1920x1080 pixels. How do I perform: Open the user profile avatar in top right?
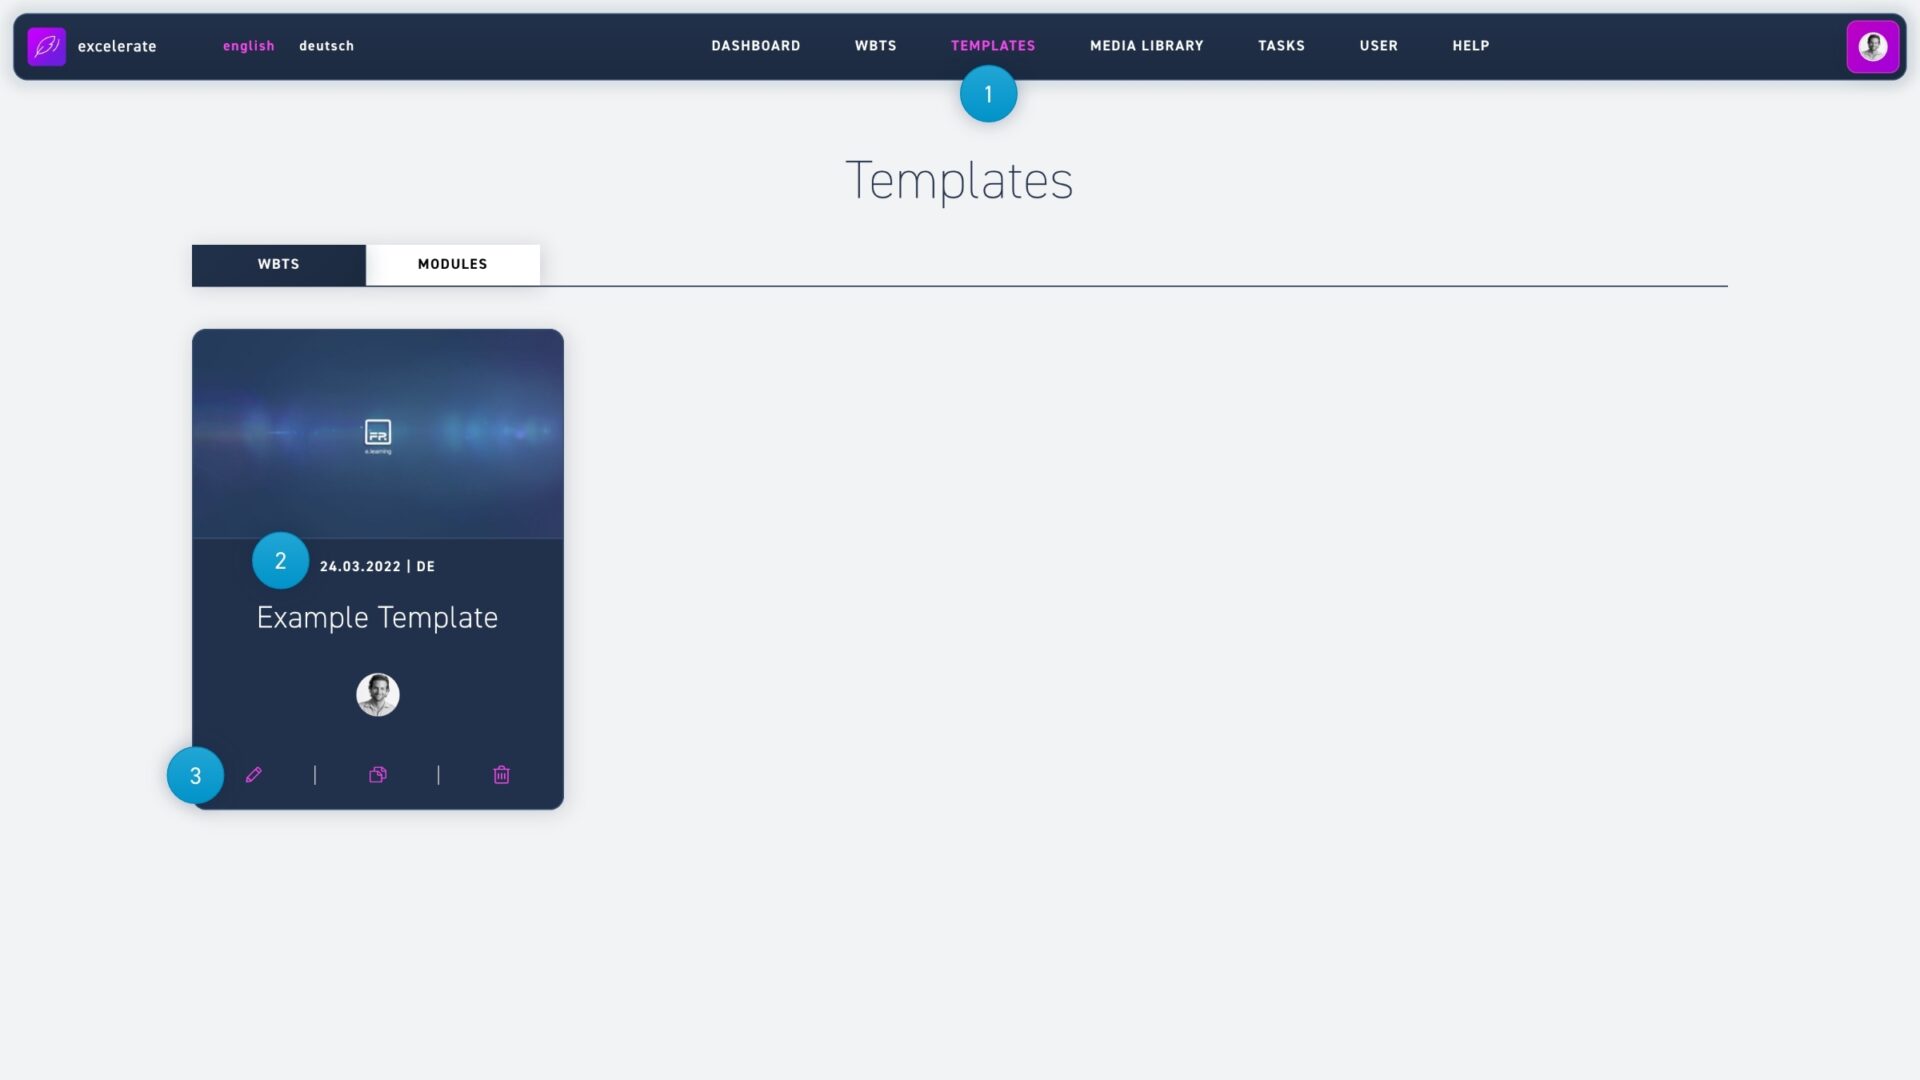(x=1872, y=46)
